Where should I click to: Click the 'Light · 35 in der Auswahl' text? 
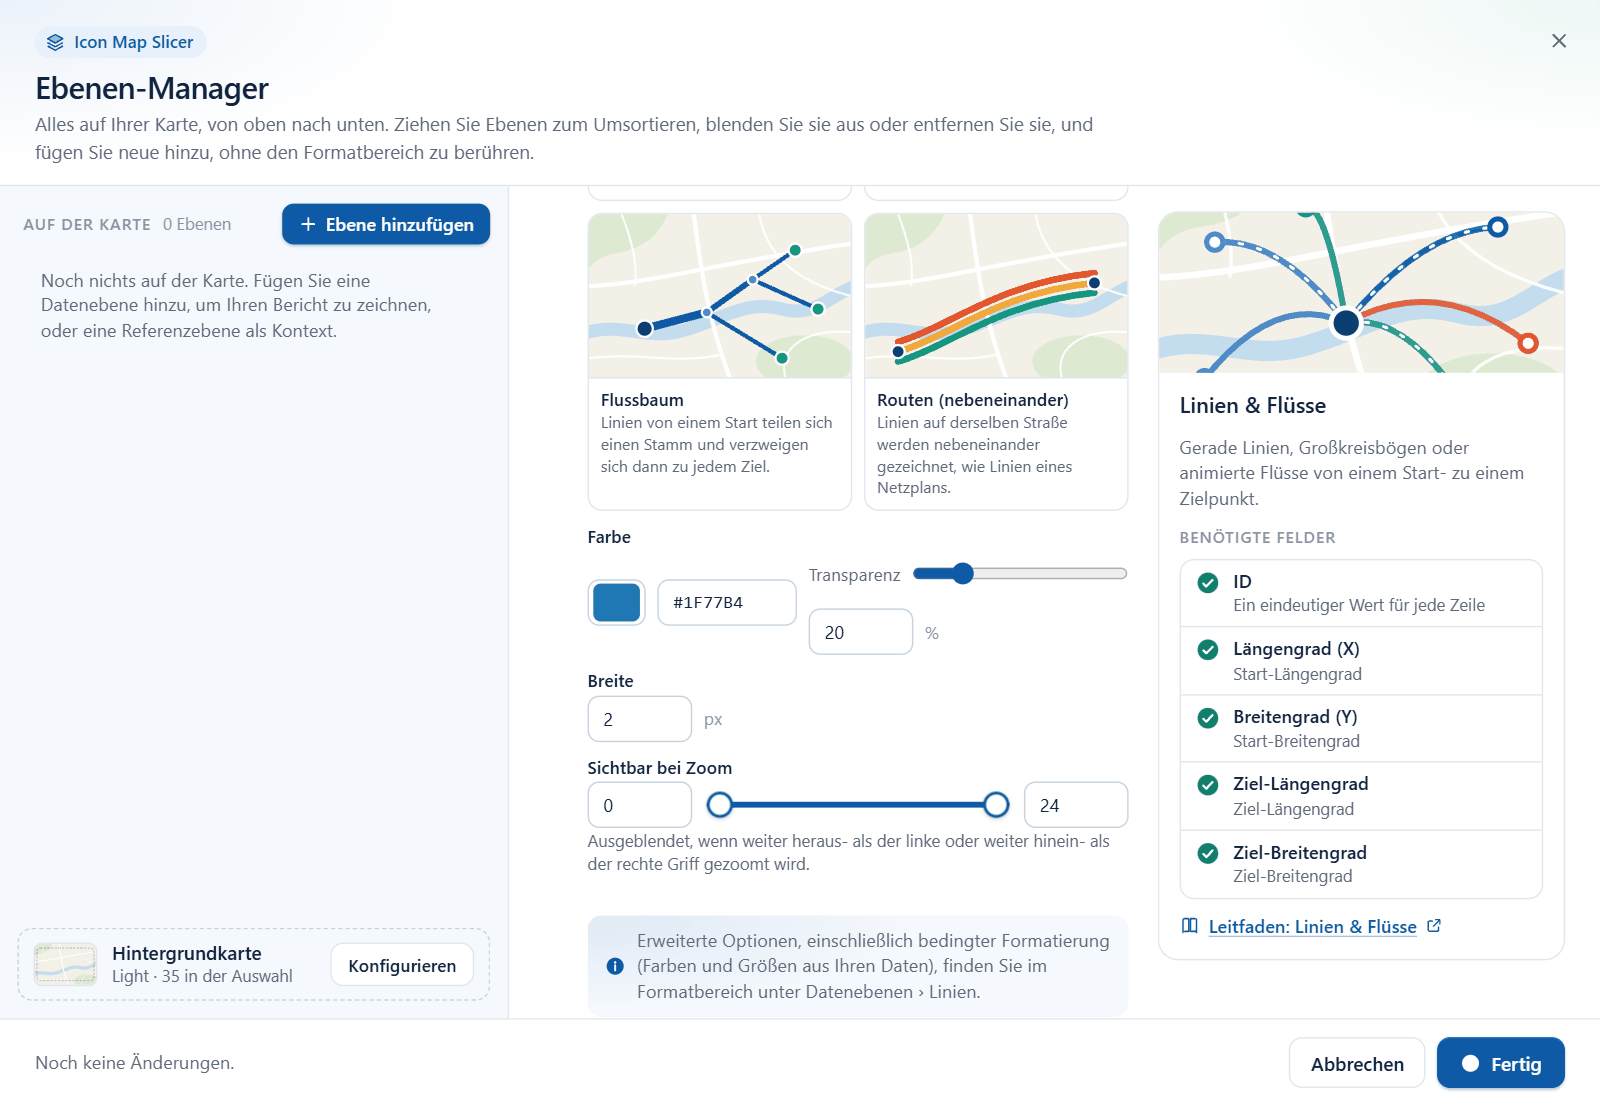202,976
